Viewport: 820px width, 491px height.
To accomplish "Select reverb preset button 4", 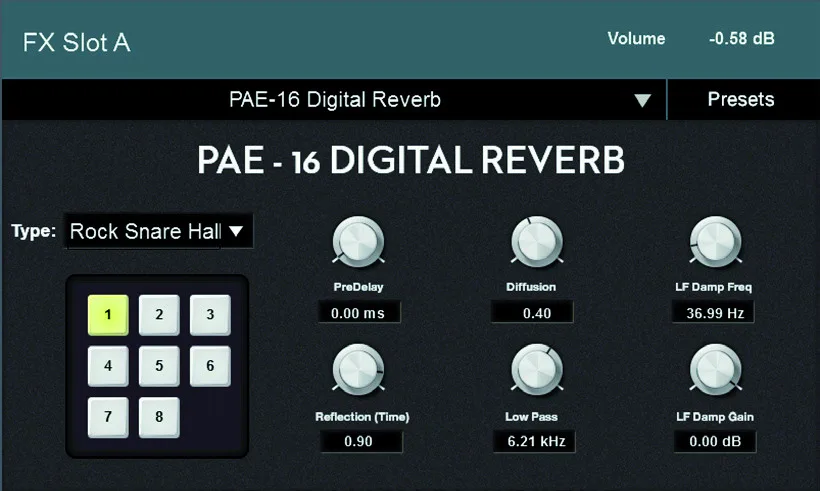I will tap(108, 366).
